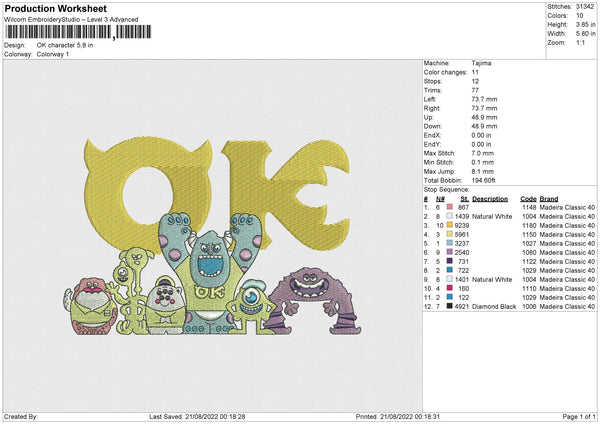Select the gold swatch for 9239 stitches
The height and width of the screenshot is (424, 600).
tap(449, 225)
